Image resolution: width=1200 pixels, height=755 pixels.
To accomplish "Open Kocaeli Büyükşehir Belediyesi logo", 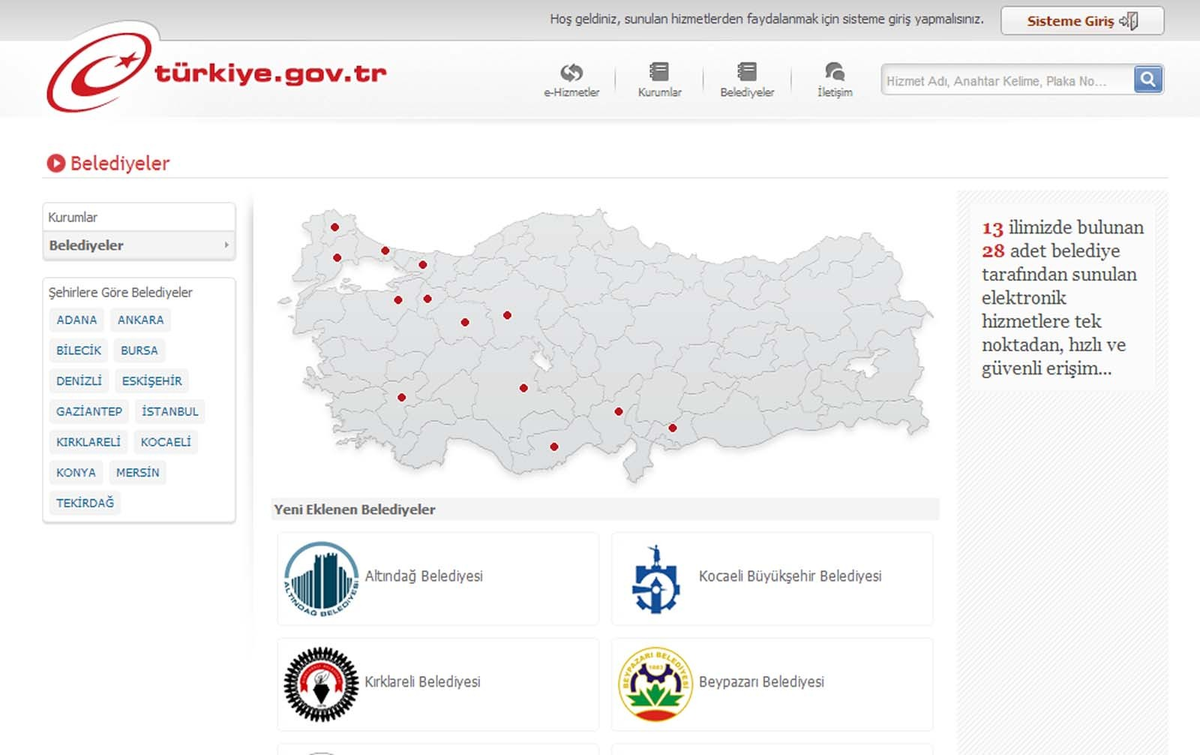I will (656, 579).
